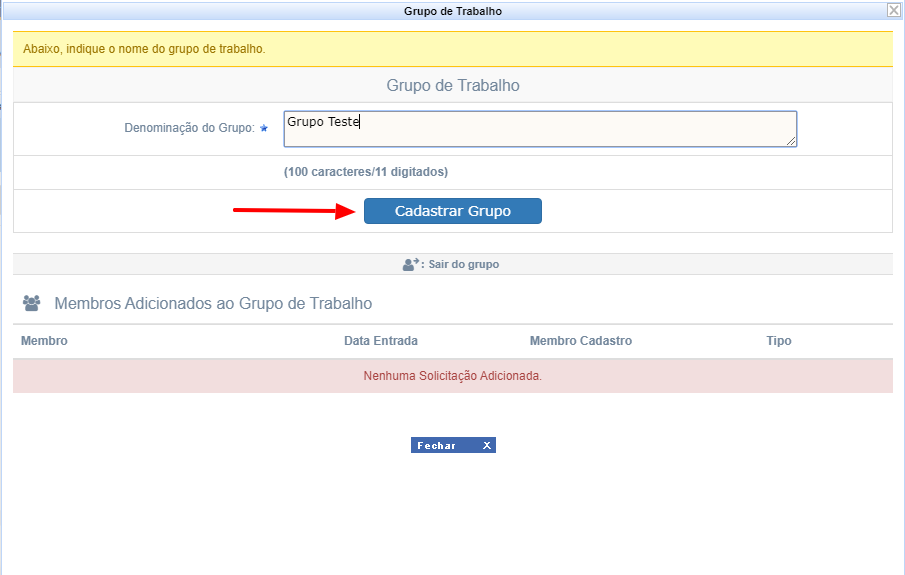Click the Cadastrar Grupo button
905x575 pixels.
452,211
